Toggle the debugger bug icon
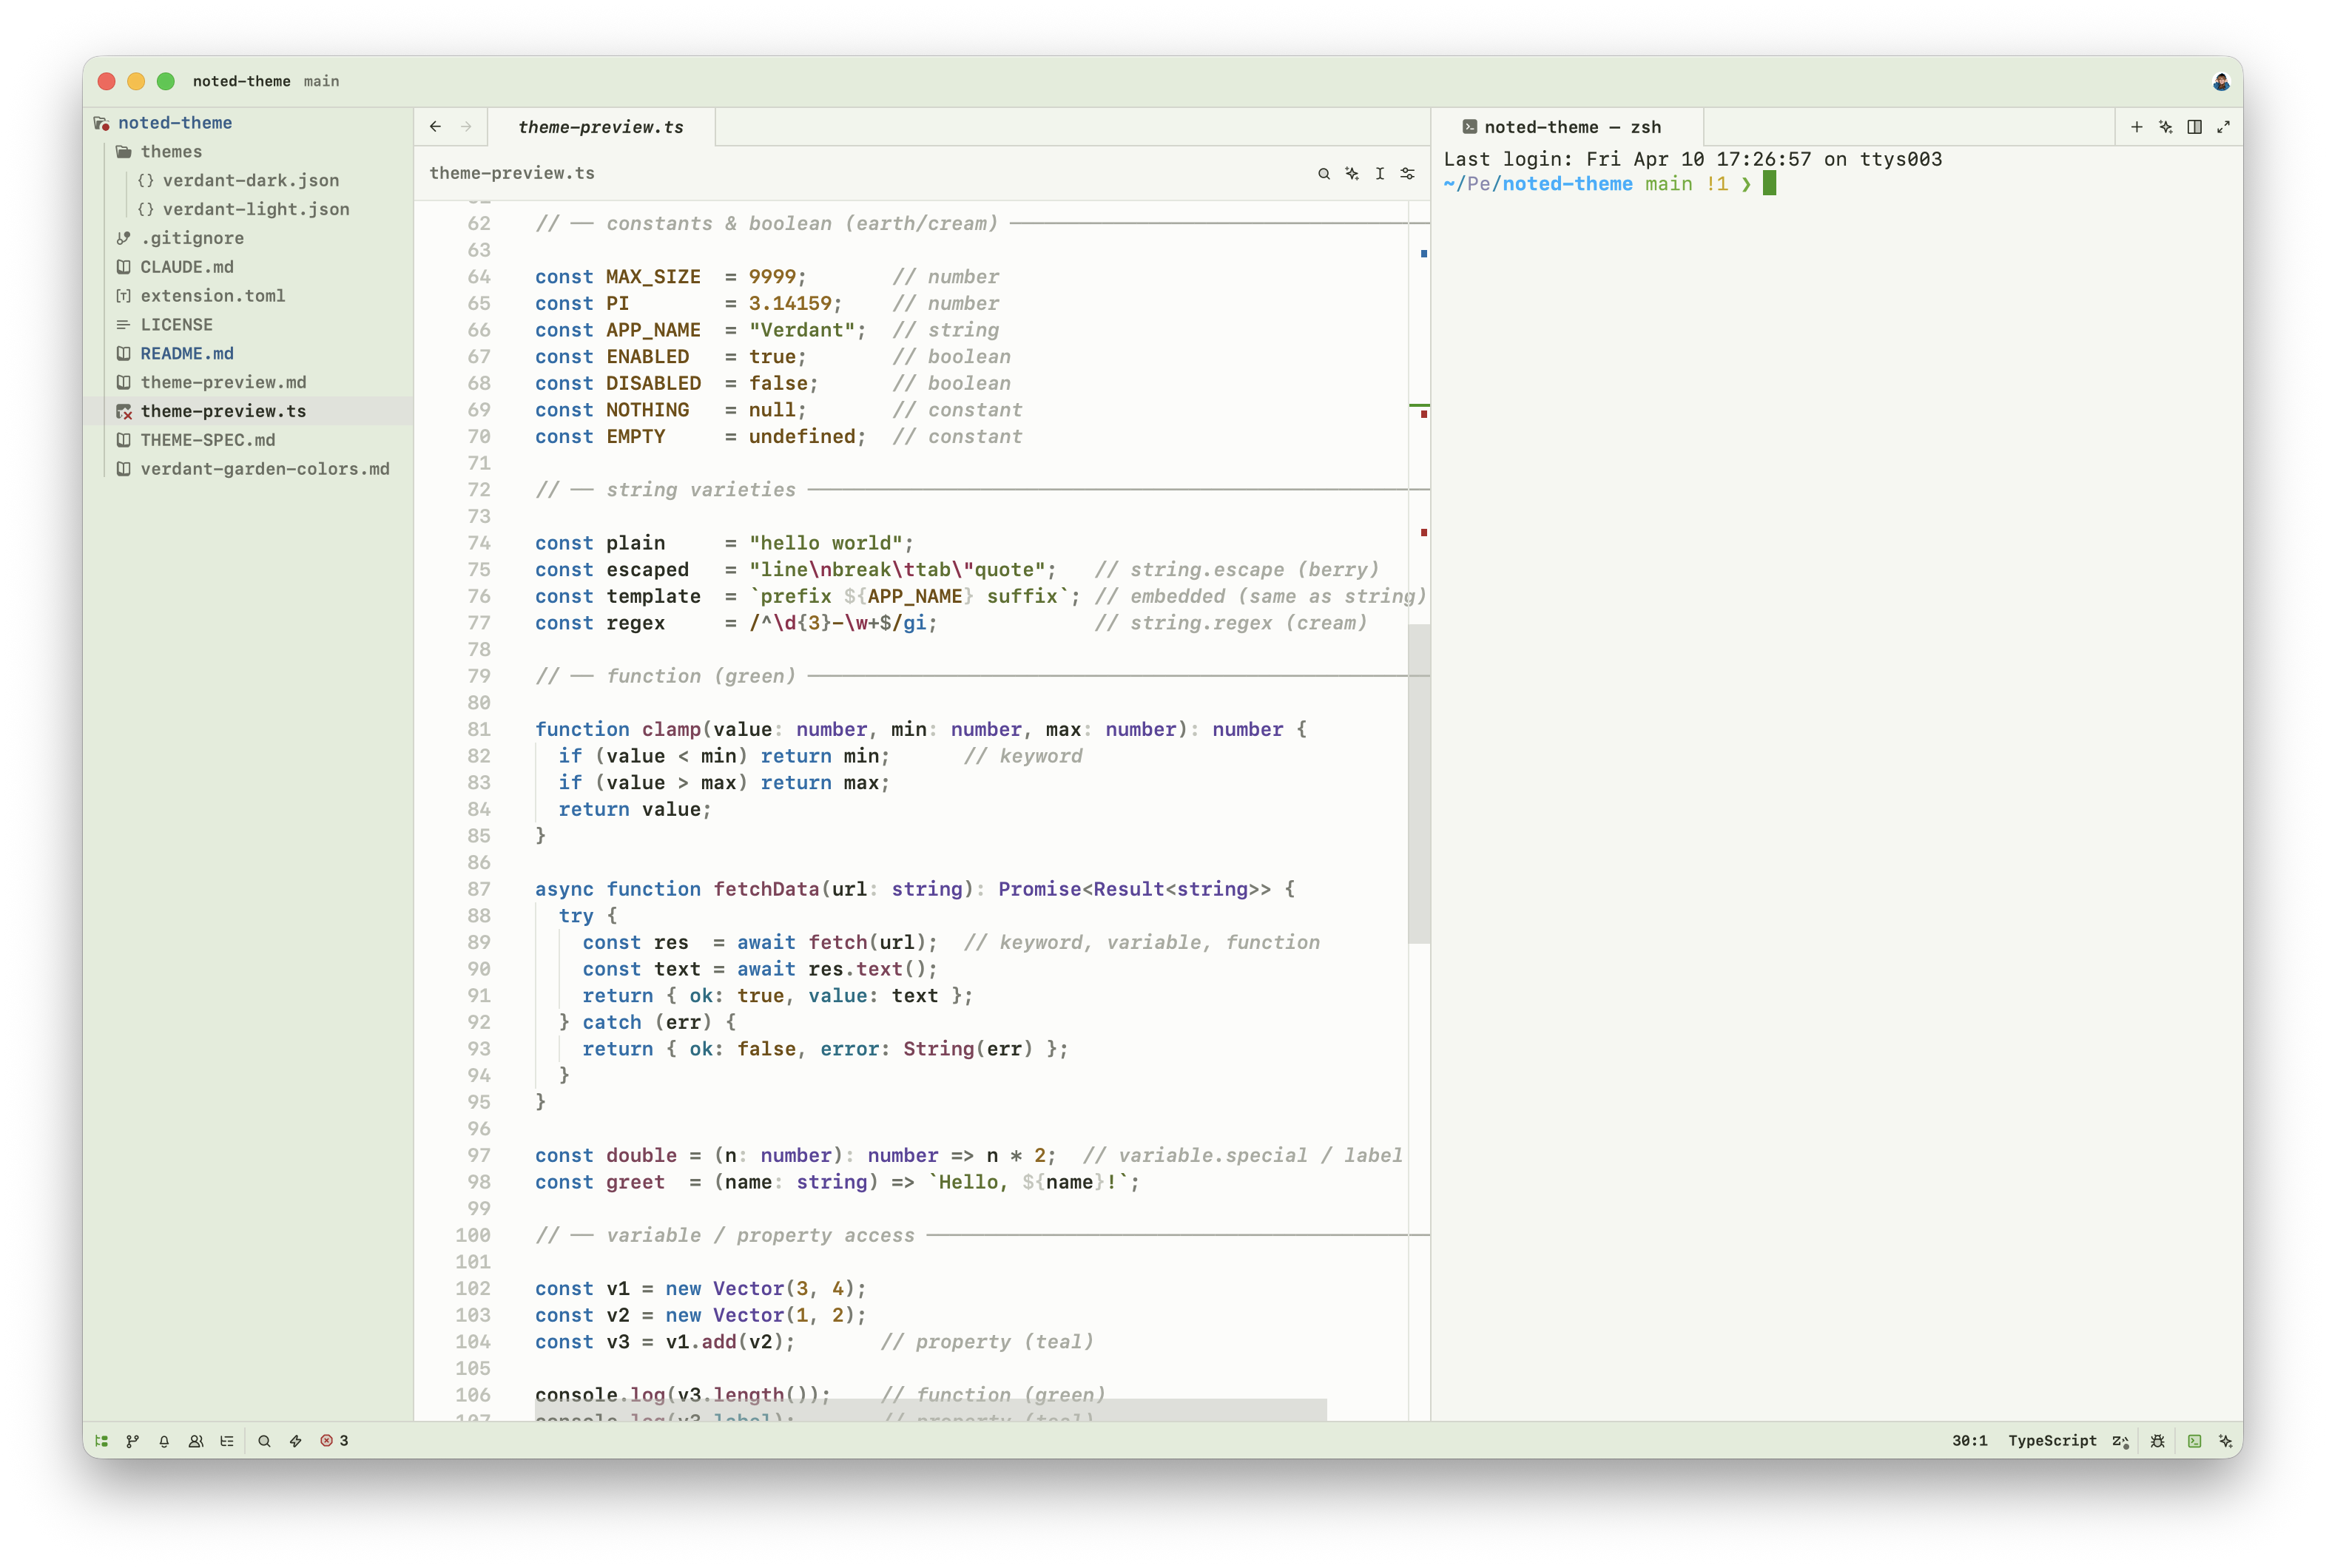2326x1568 pixels. coord(2158,1440)
